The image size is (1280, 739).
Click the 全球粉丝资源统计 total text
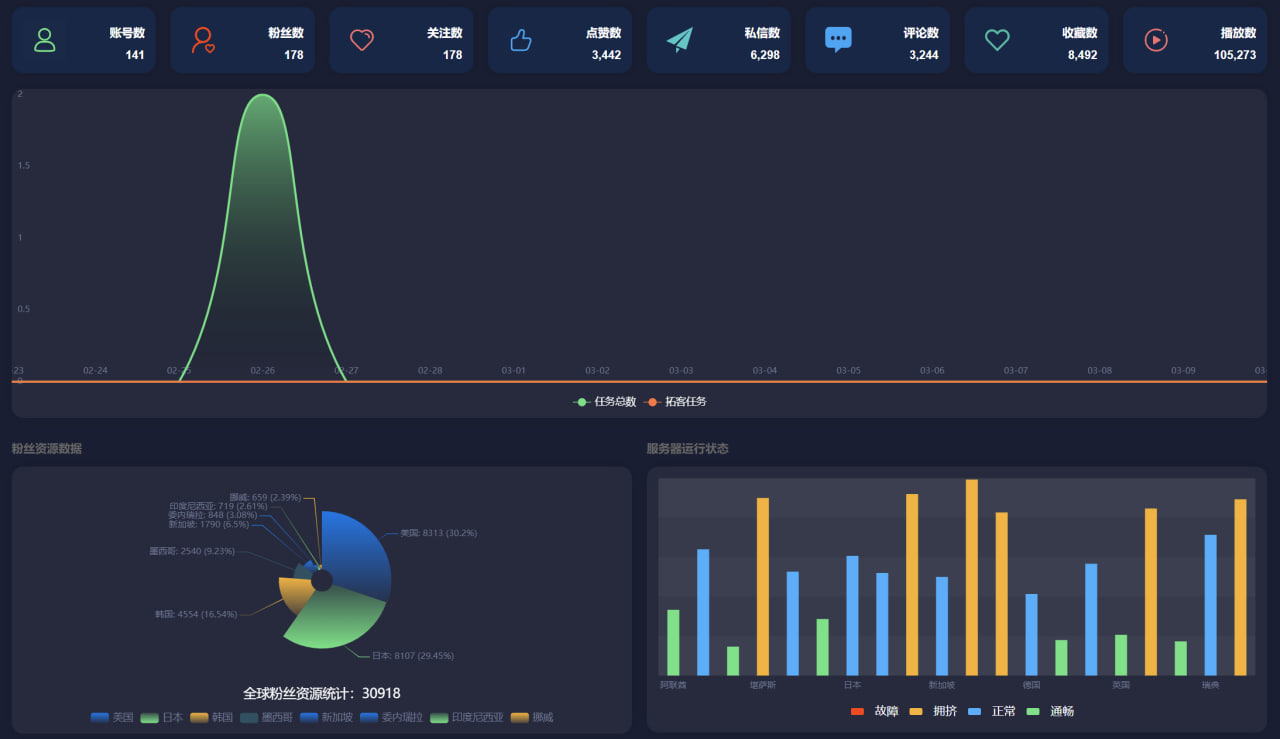click(321, 693)
